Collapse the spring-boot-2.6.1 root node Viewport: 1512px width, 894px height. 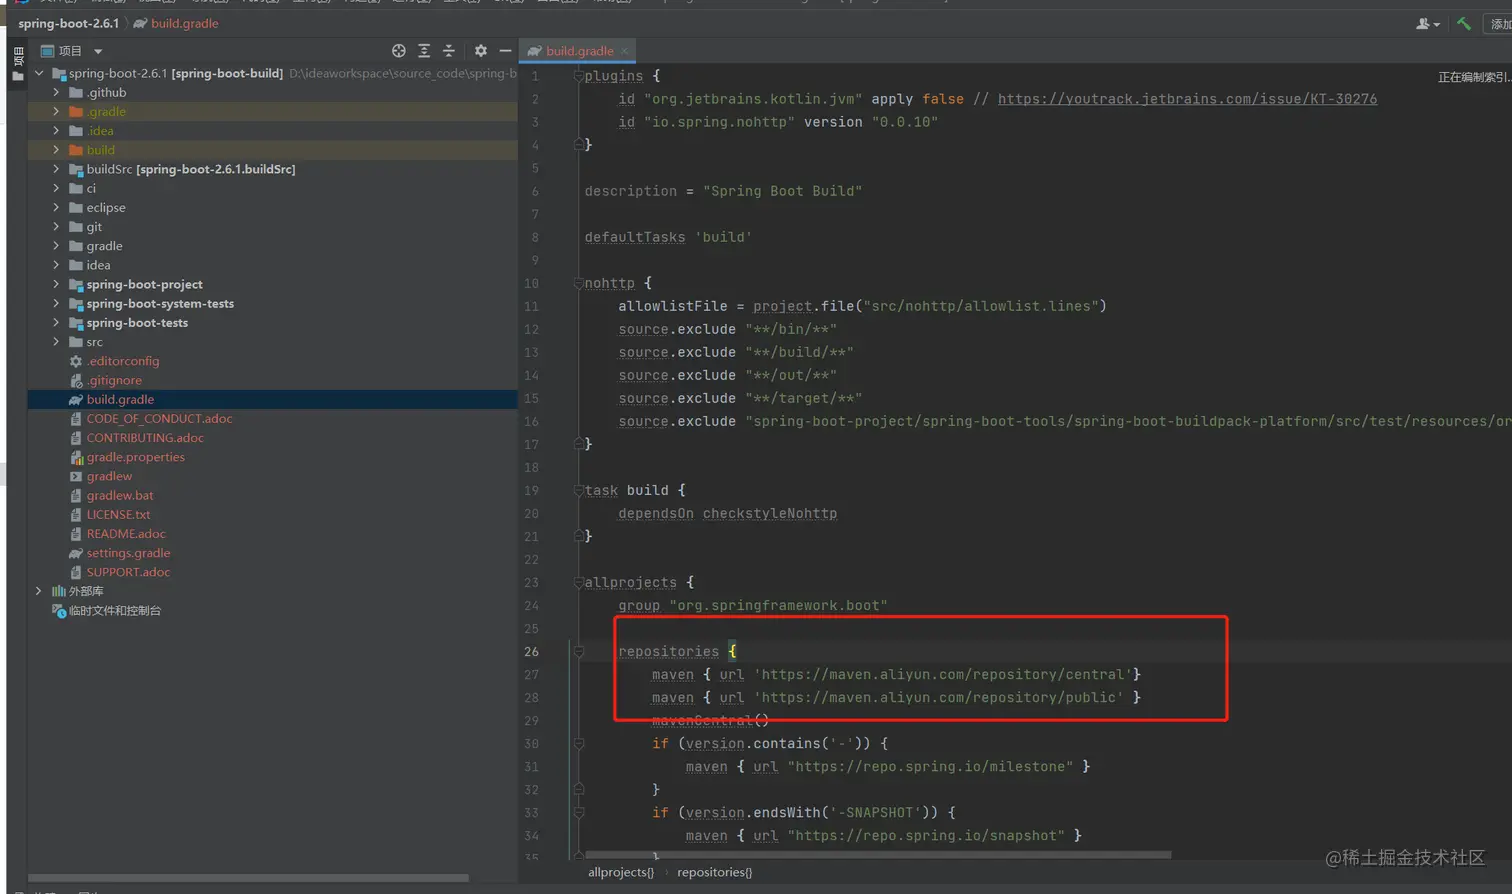click(x=39, y=73)
